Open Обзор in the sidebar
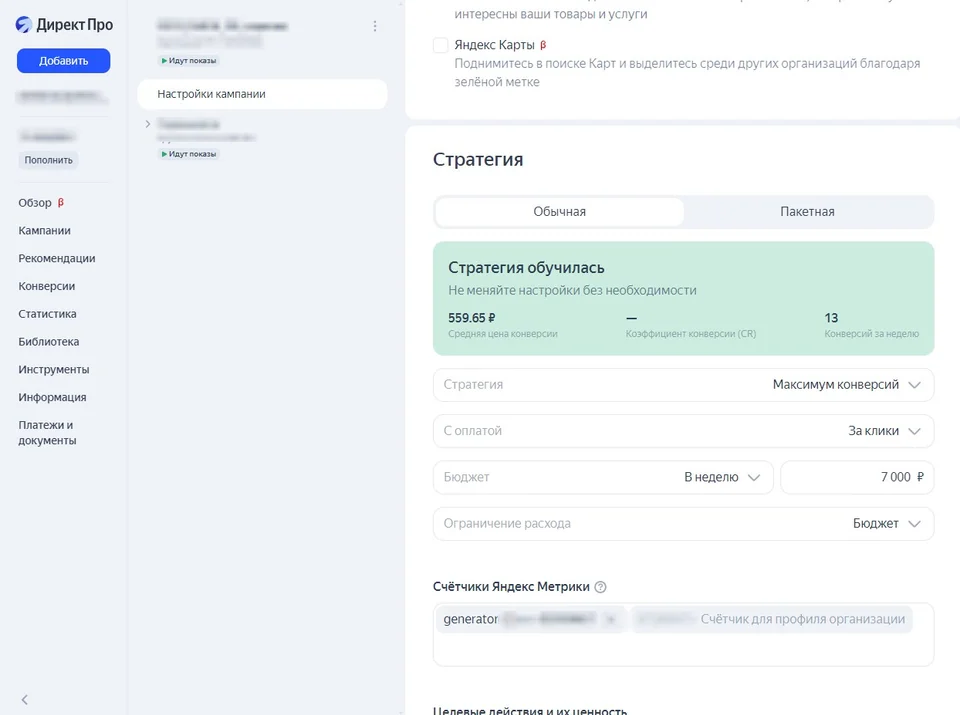 point(35,203)
